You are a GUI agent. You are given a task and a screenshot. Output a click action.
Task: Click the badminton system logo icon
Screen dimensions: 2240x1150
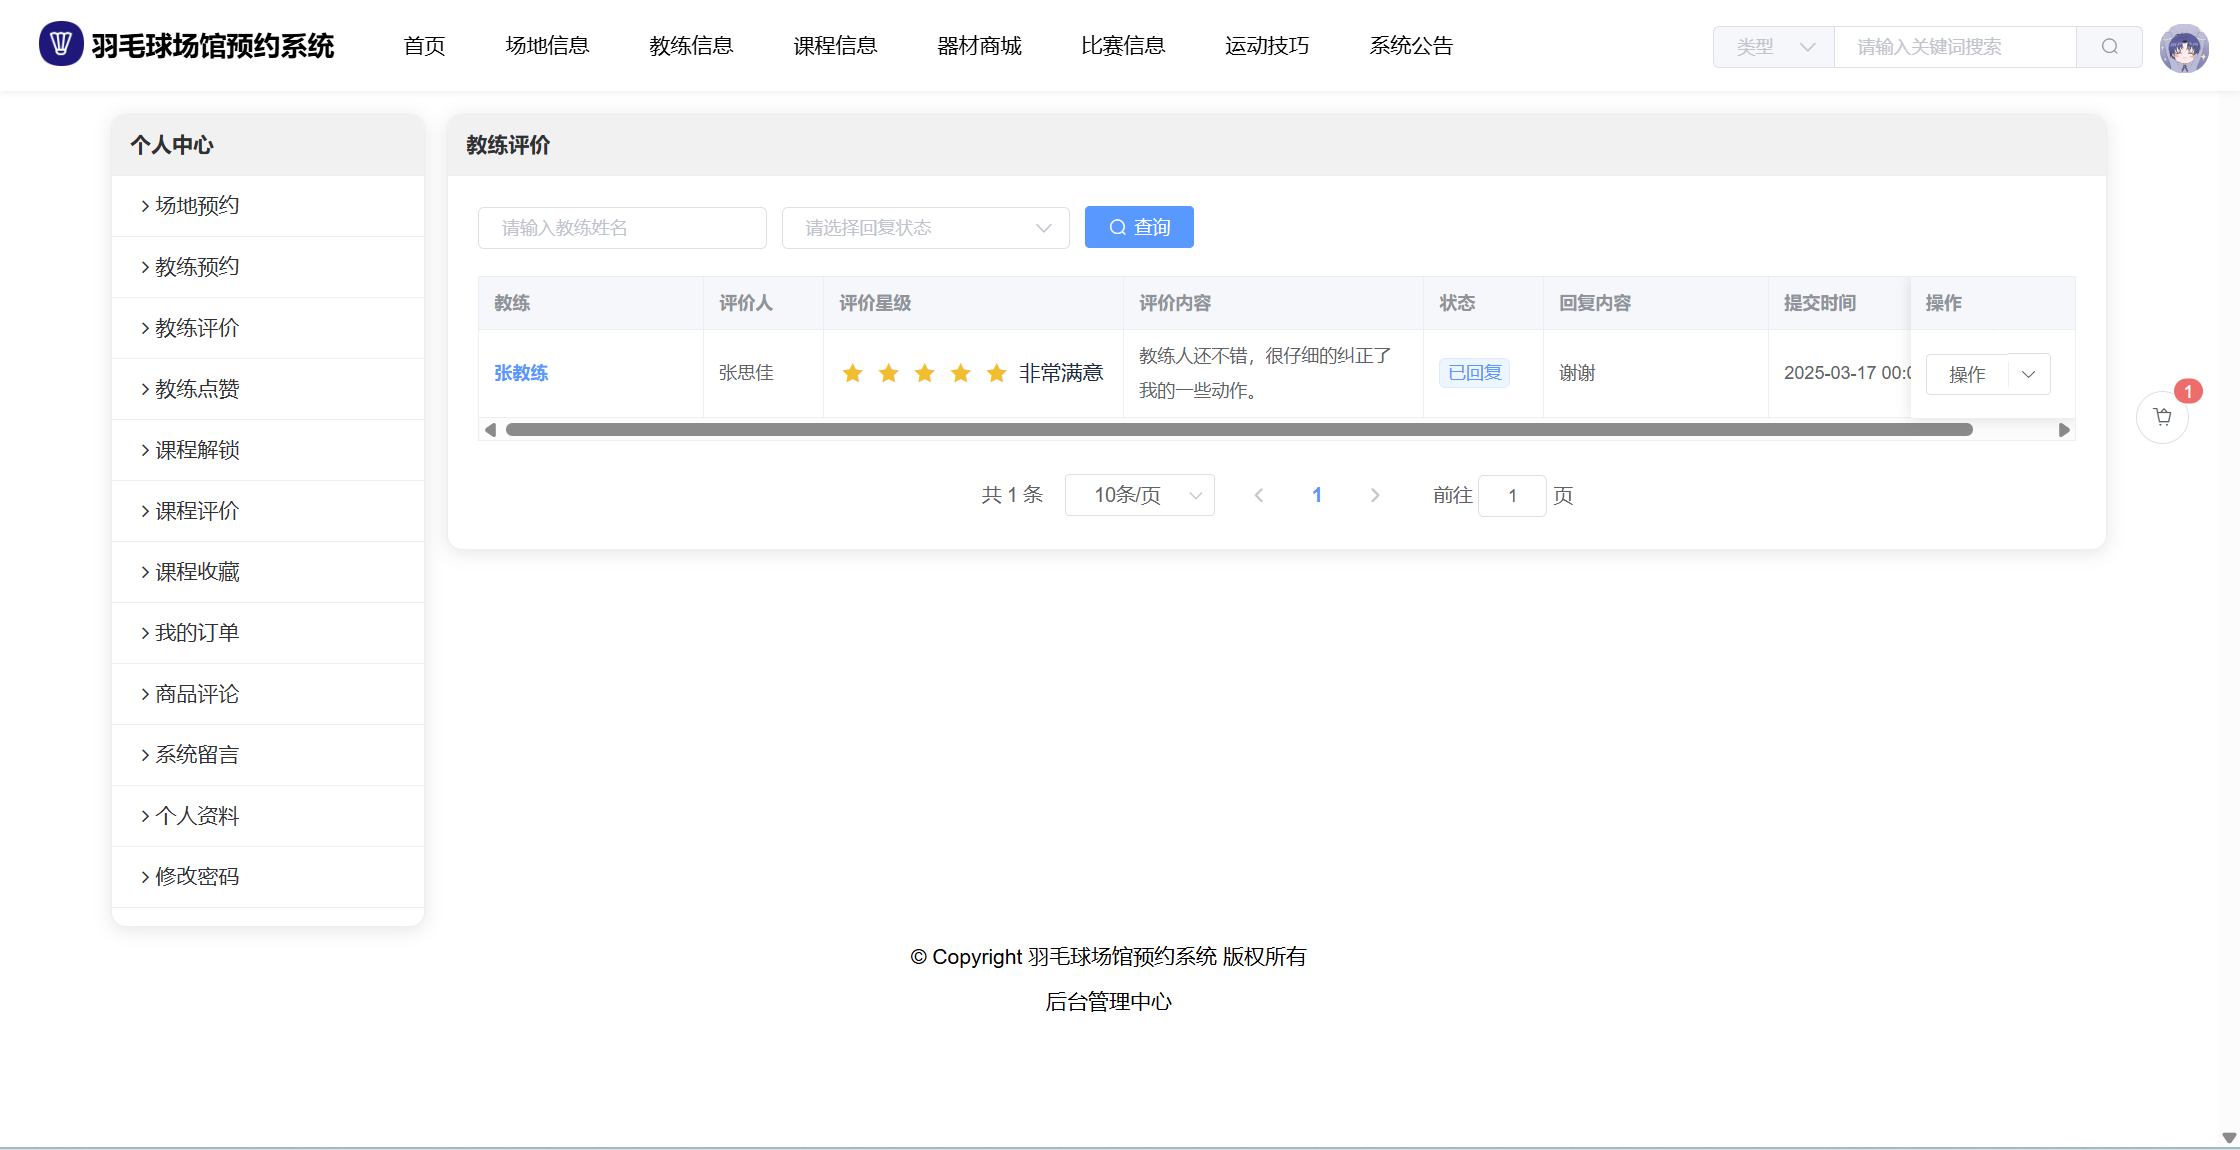click(x=61, y=45)
